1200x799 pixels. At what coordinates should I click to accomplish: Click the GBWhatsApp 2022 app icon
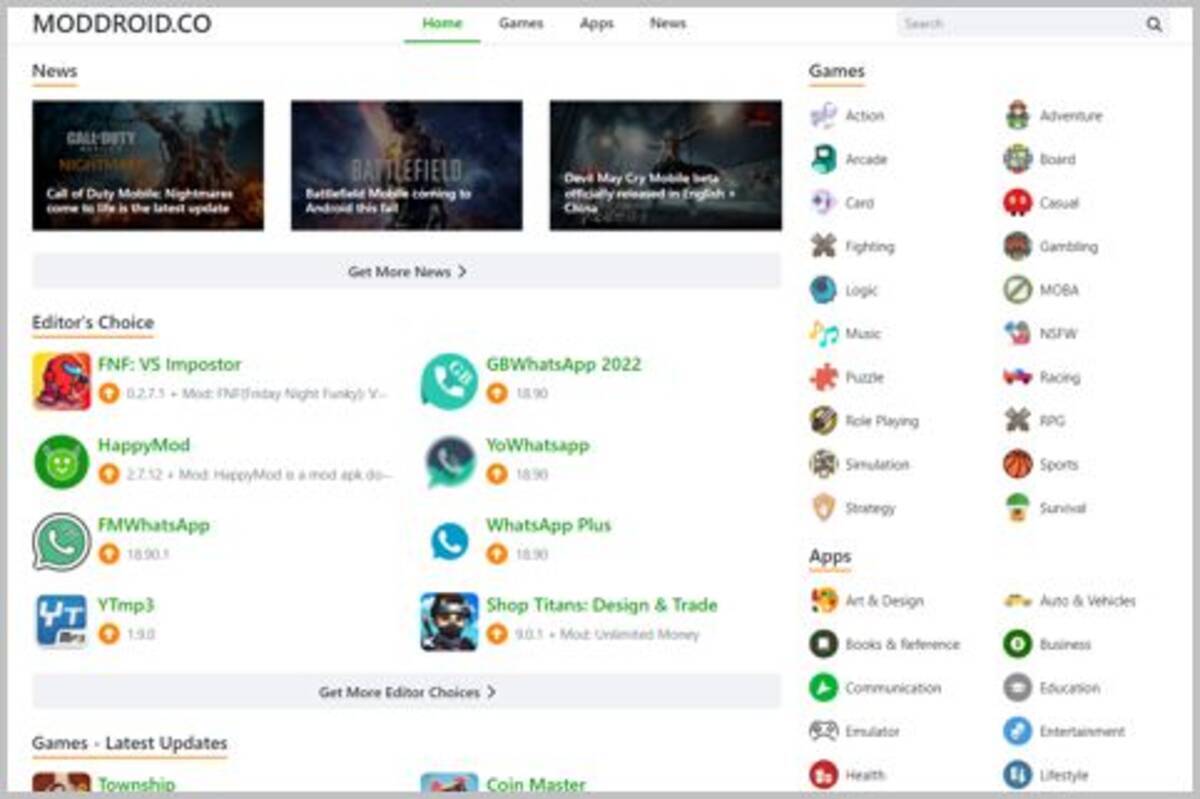(449, 381)
